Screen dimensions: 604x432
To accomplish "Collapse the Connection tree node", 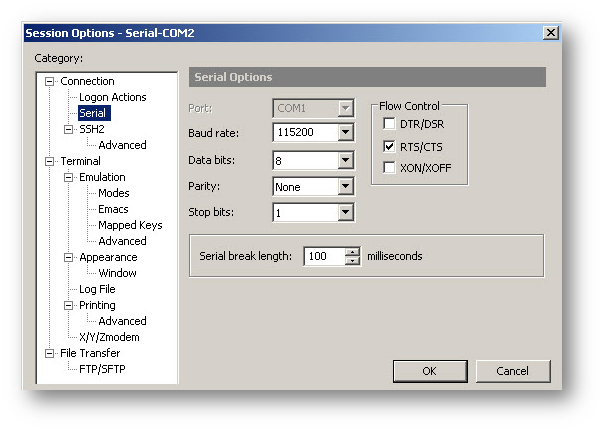I will point(50,81).
